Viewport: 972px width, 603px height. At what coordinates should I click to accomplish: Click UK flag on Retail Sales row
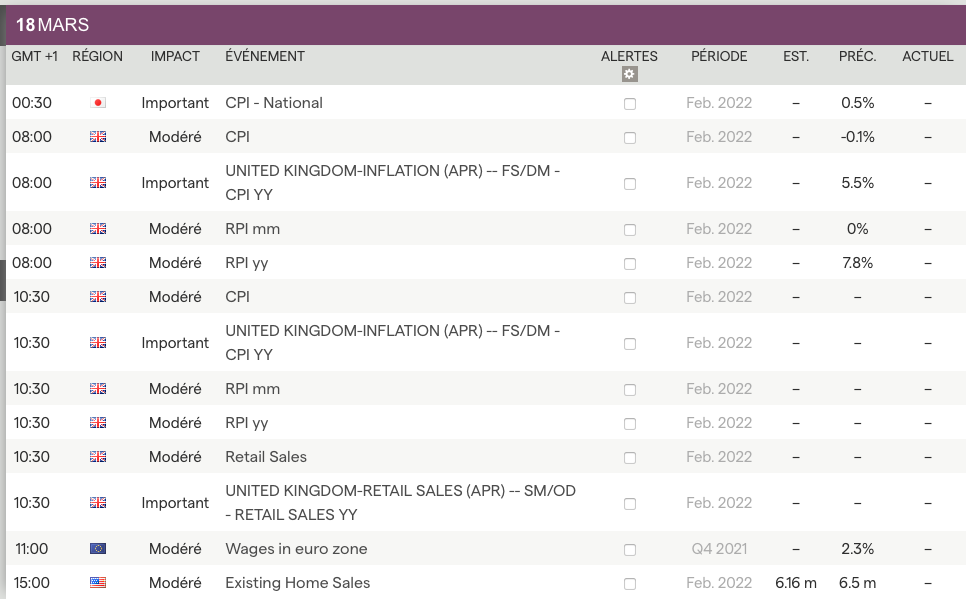98,457
